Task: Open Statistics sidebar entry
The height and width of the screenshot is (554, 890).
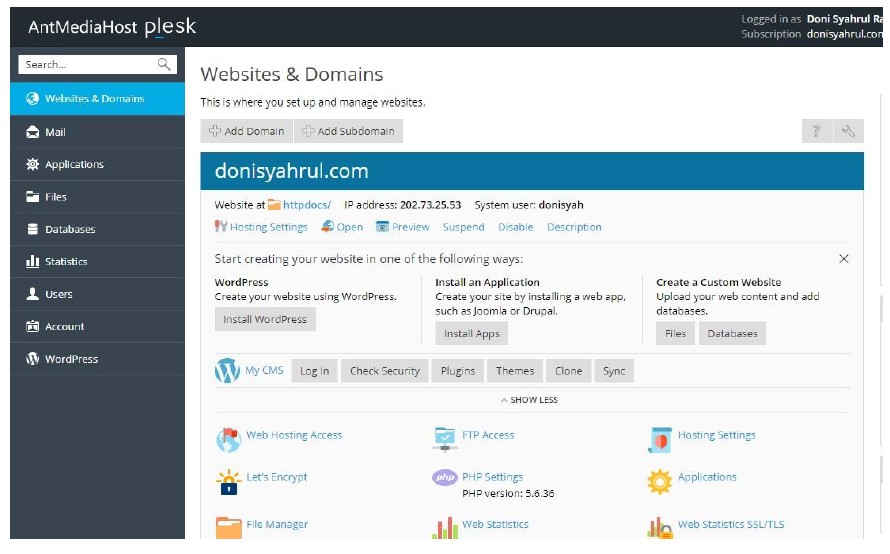Action: (97, 261)
